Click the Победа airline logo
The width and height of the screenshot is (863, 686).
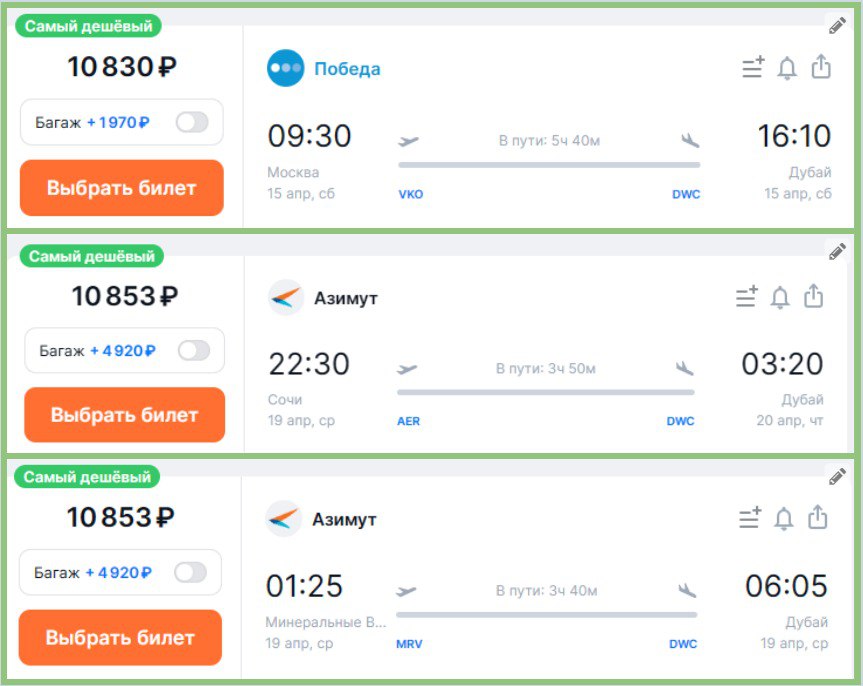tap(285, 68)
